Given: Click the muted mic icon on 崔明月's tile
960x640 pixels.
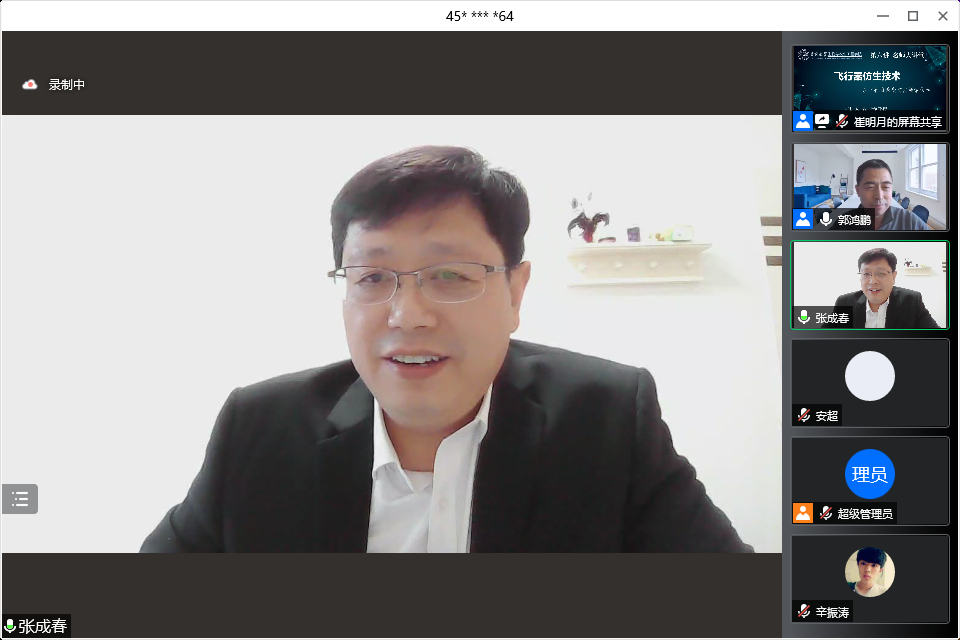Looking at the screenshot, I should pyautogui.click(x=842, y=121).
